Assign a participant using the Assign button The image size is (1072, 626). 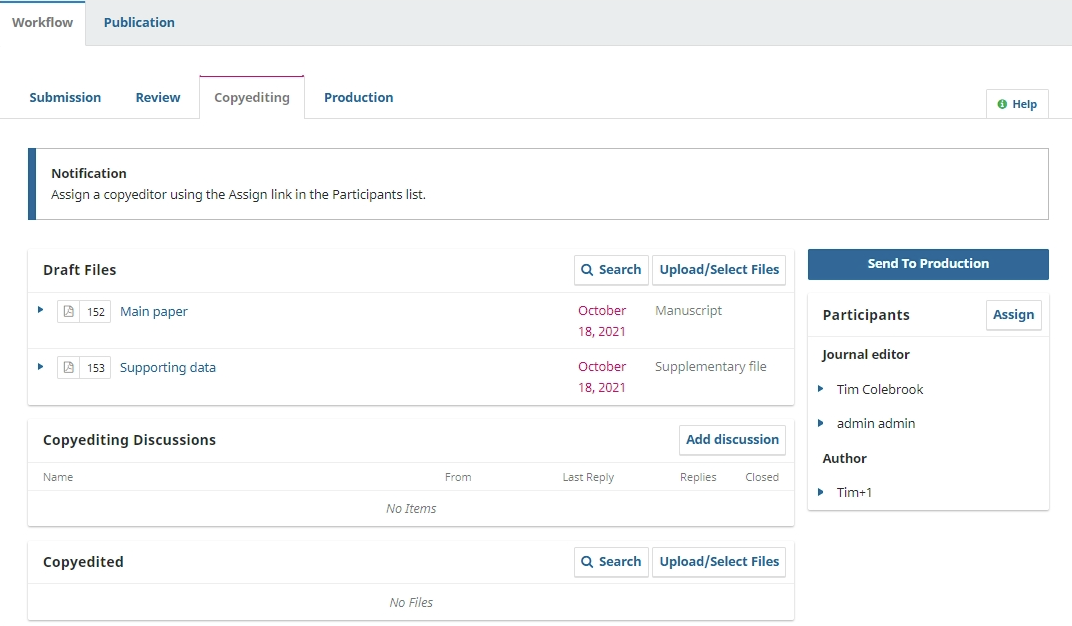(x=1013, y=315)
